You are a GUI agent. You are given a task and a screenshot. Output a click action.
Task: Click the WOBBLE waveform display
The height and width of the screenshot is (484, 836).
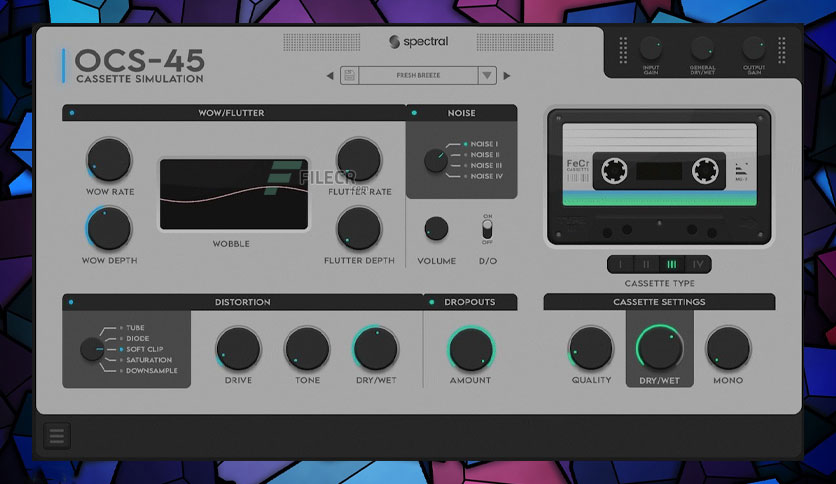(x=234, y=194)
